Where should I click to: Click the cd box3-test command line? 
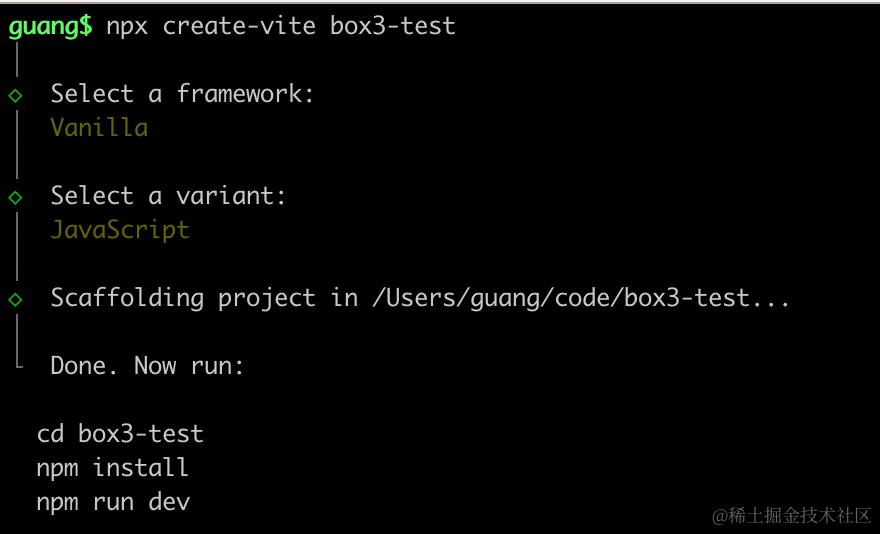(120, 434)
